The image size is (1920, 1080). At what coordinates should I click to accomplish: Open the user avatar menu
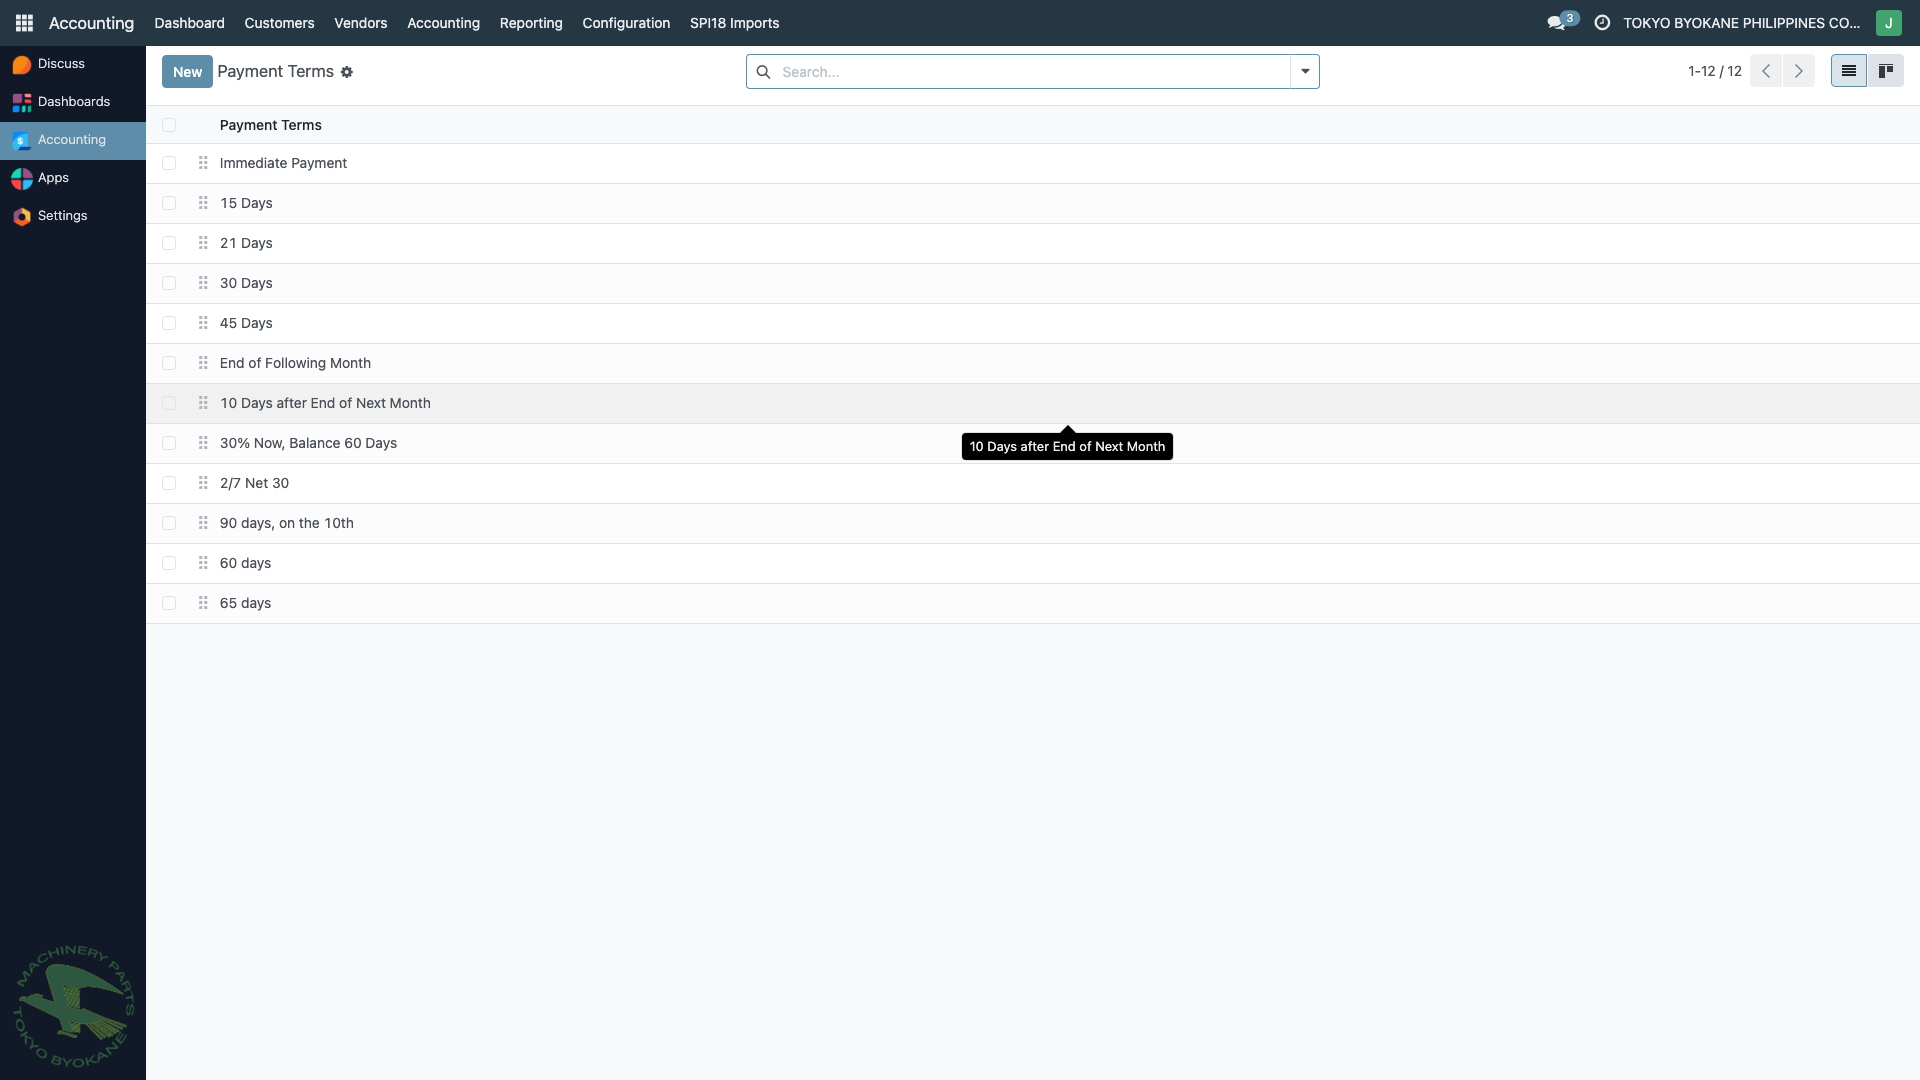coord(1888,22)
